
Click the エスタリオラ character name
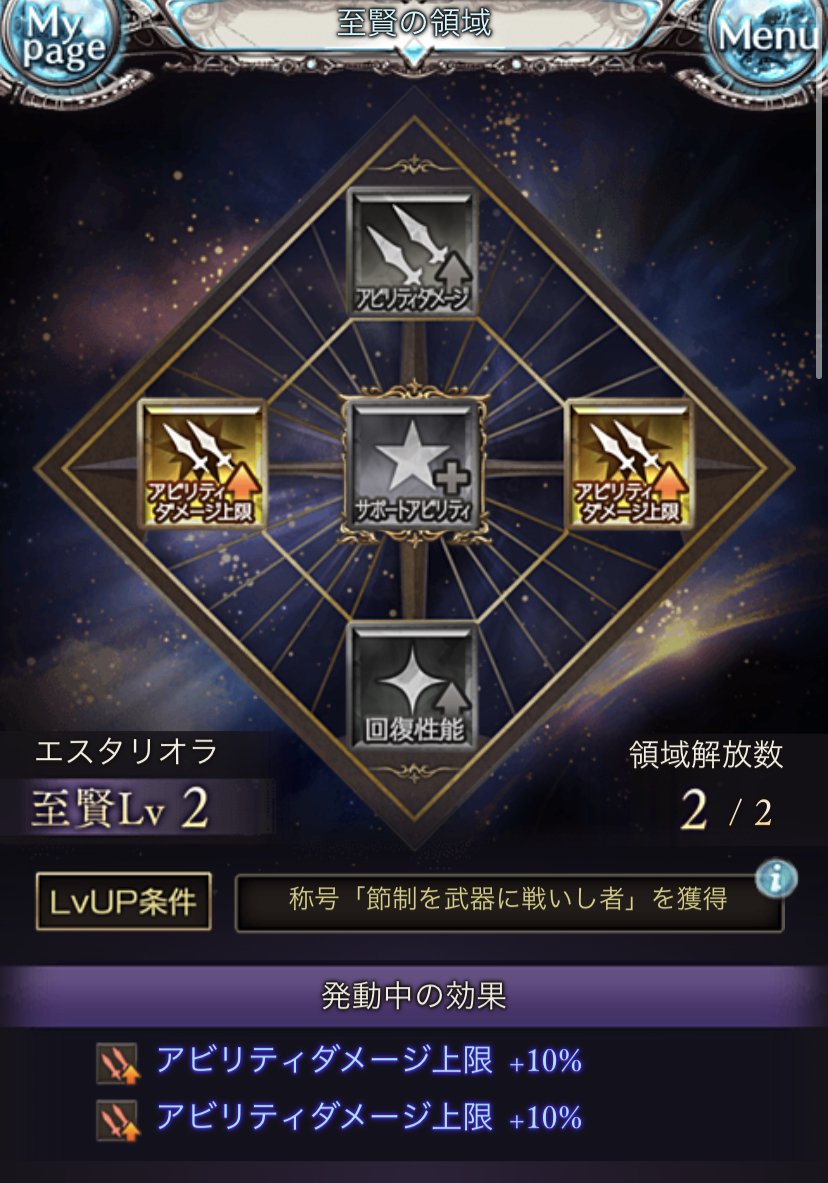pyautogui.click(x=126, y=751)
